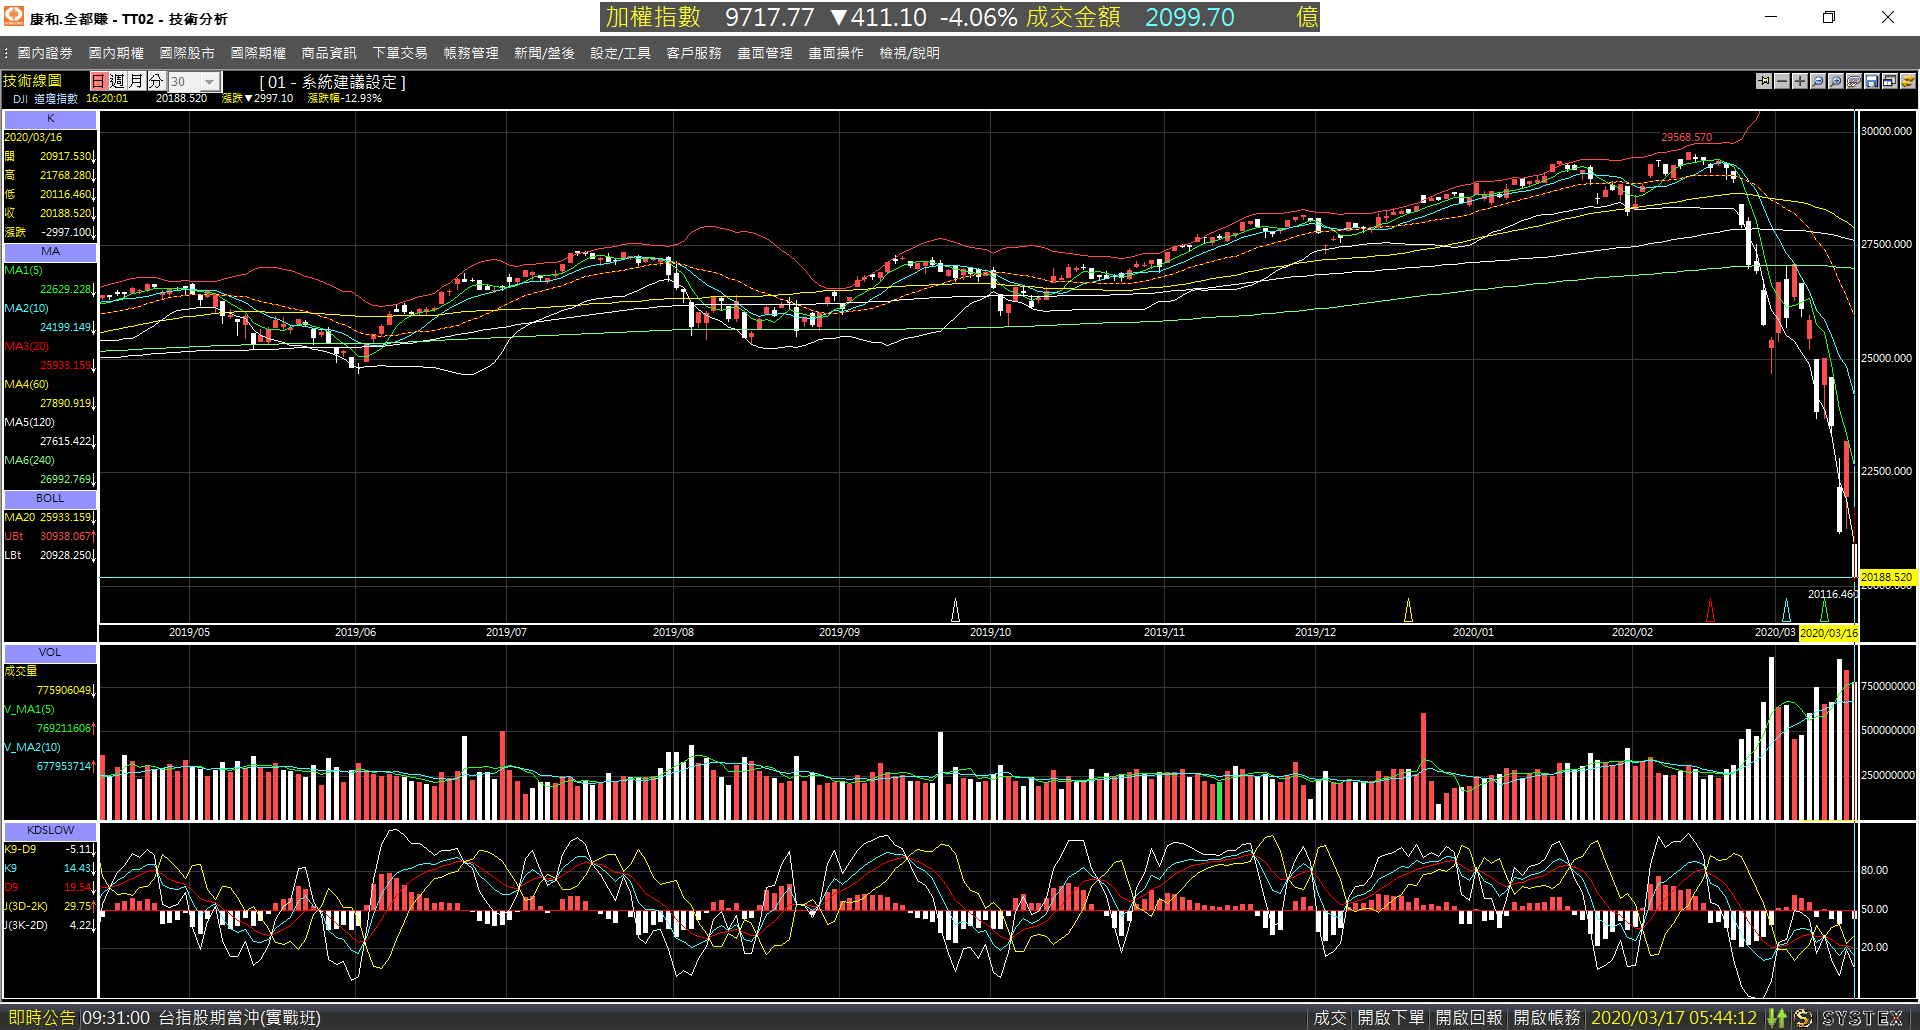Click the highlighted 2020/03/16 date marker
Screen dimensions: 1920x1030
[x=1829, y=633]
